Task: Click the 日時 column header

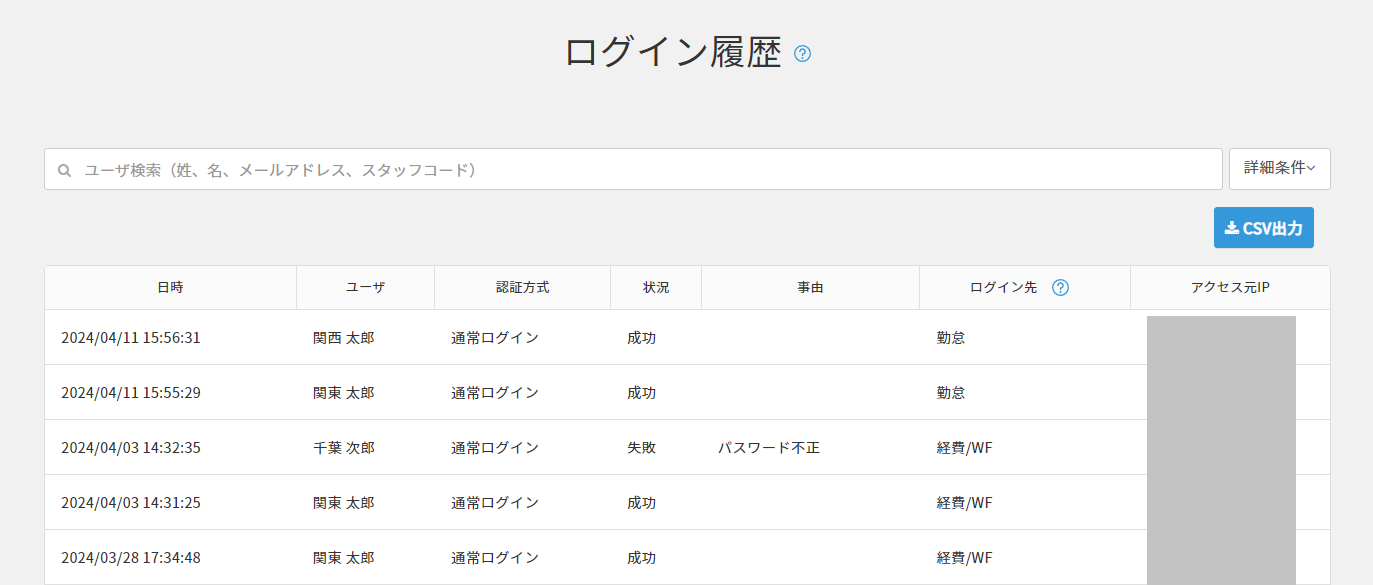Action: pos(170,288)
